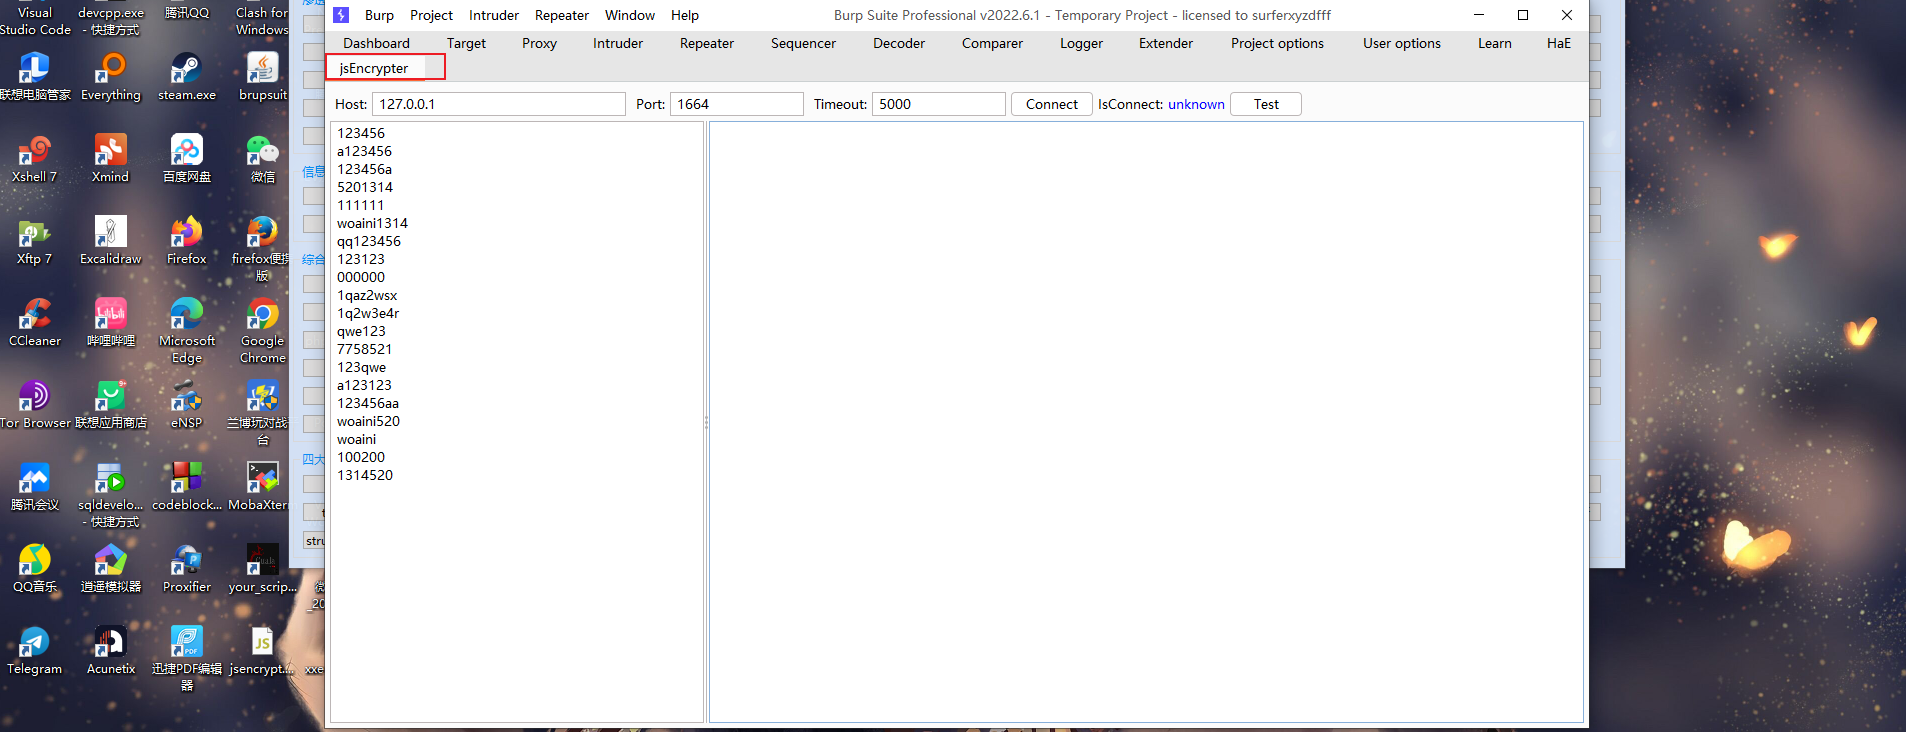Open the Xshell 7 desktop icon
This screenshot has width=1906, height=732.
(x=35, y=159)
